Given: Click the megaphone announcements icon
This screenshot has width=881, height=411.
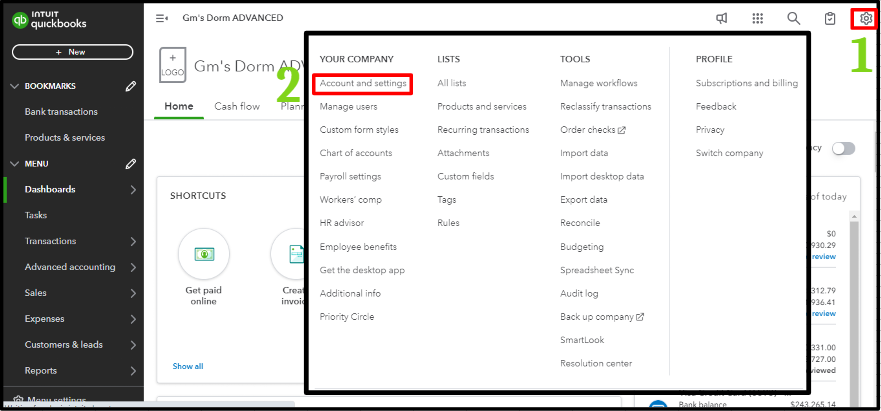Looking at the screenshot, I should coord(722,18).
